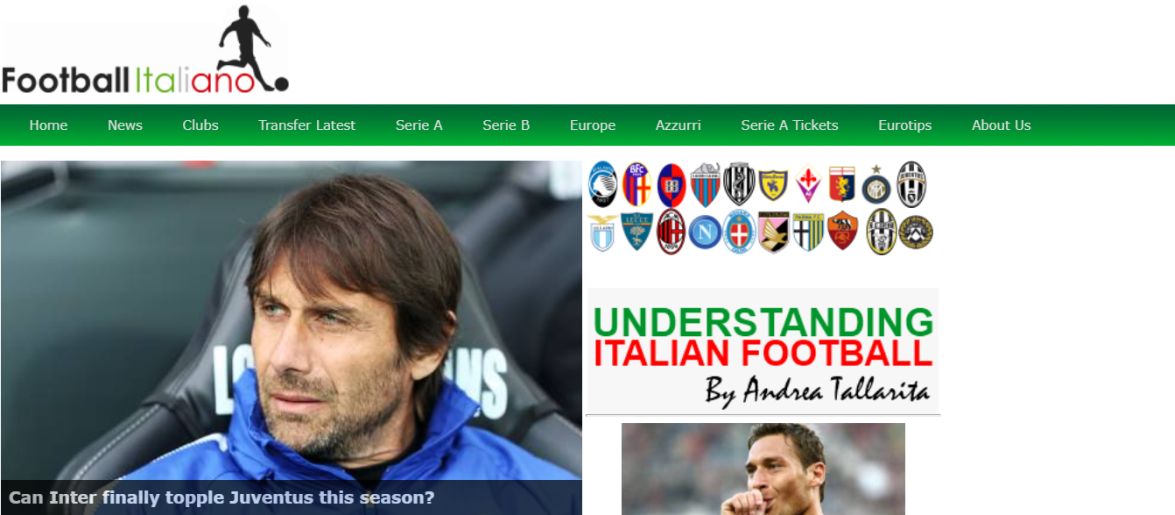Click the Chievo yellow shield crest
Viewport: 1175px width, 515px height.
(x=773, y=185)
